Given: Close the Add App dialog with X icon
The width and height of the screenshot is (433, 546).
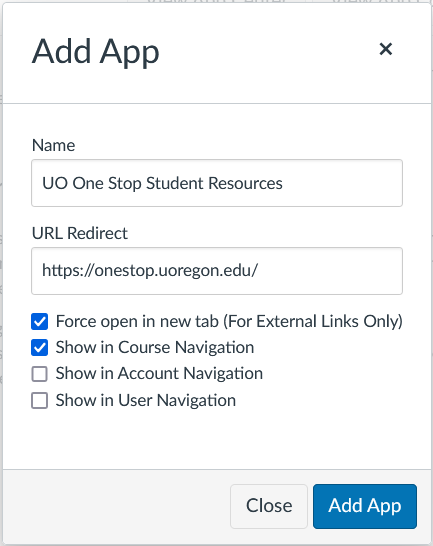Looking at the screenshot, I should coord(386,49).
